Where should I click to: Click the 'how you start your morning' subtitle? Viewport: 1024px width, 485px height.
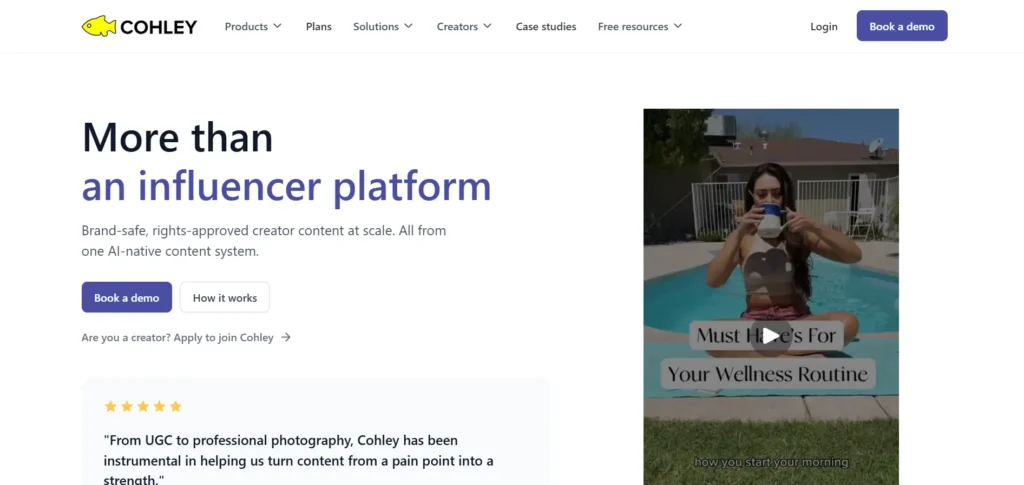click(771, 463)
